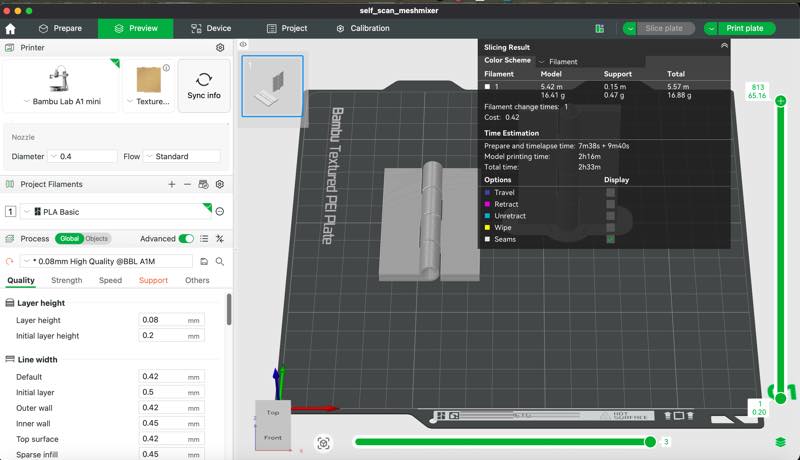The height and width of the screenshot is (460, 800).
Task: Open the Project tab
Action: [287, 29]
